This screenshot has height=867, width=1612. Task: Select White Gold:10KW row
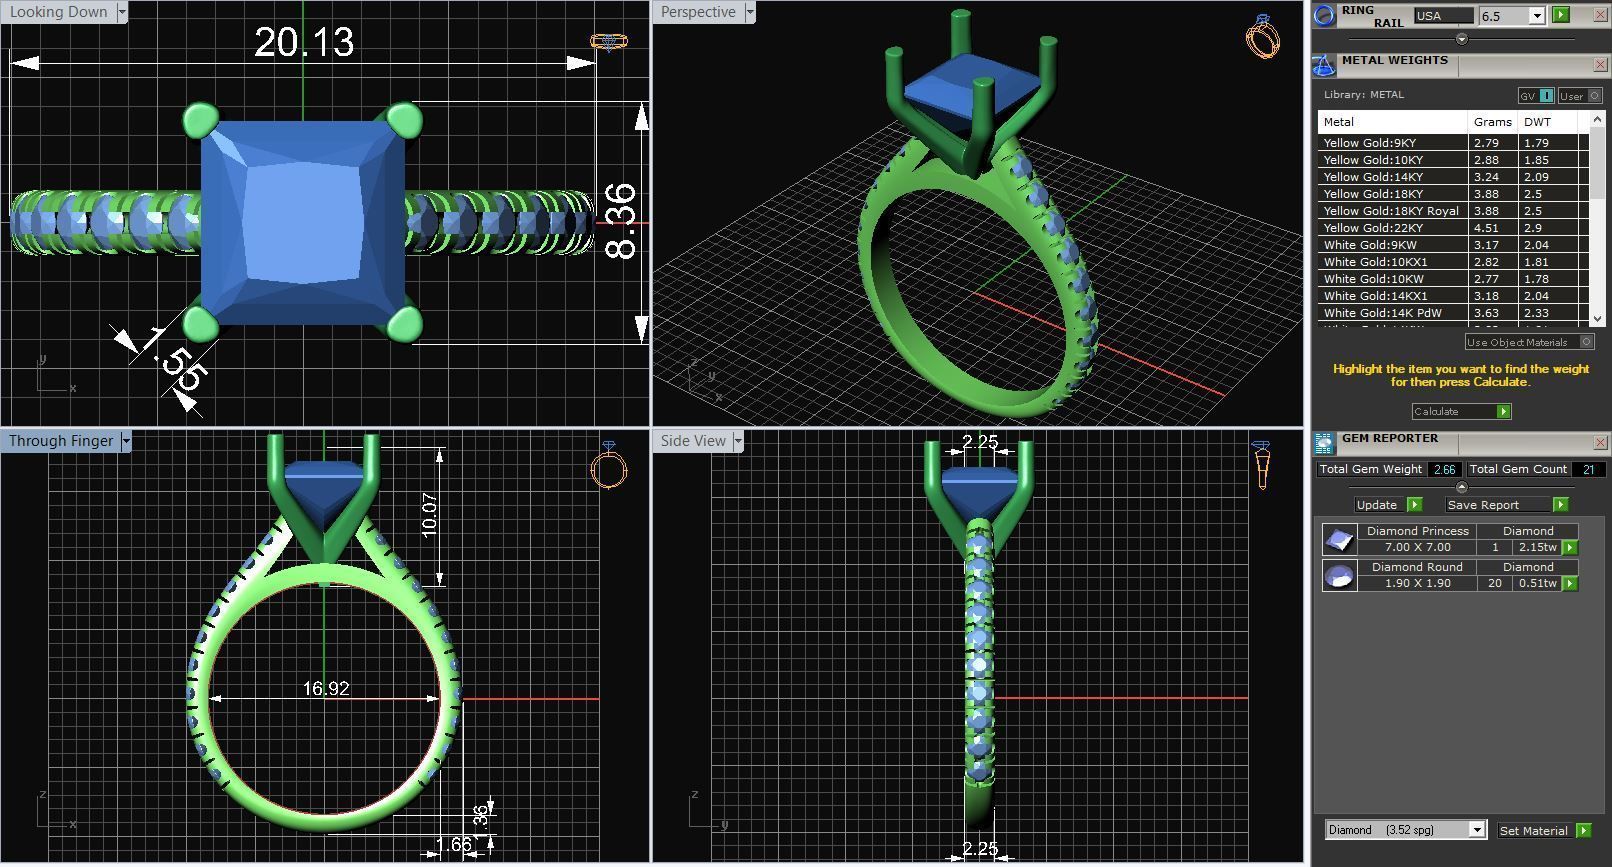pos(1453,279)
